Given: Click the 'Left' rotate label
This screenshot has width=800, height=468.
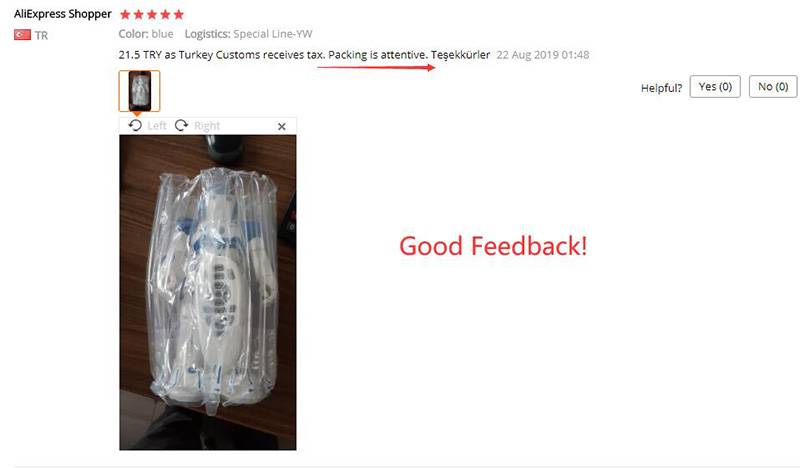Looking at the screenshot, I should coord(157,126).
